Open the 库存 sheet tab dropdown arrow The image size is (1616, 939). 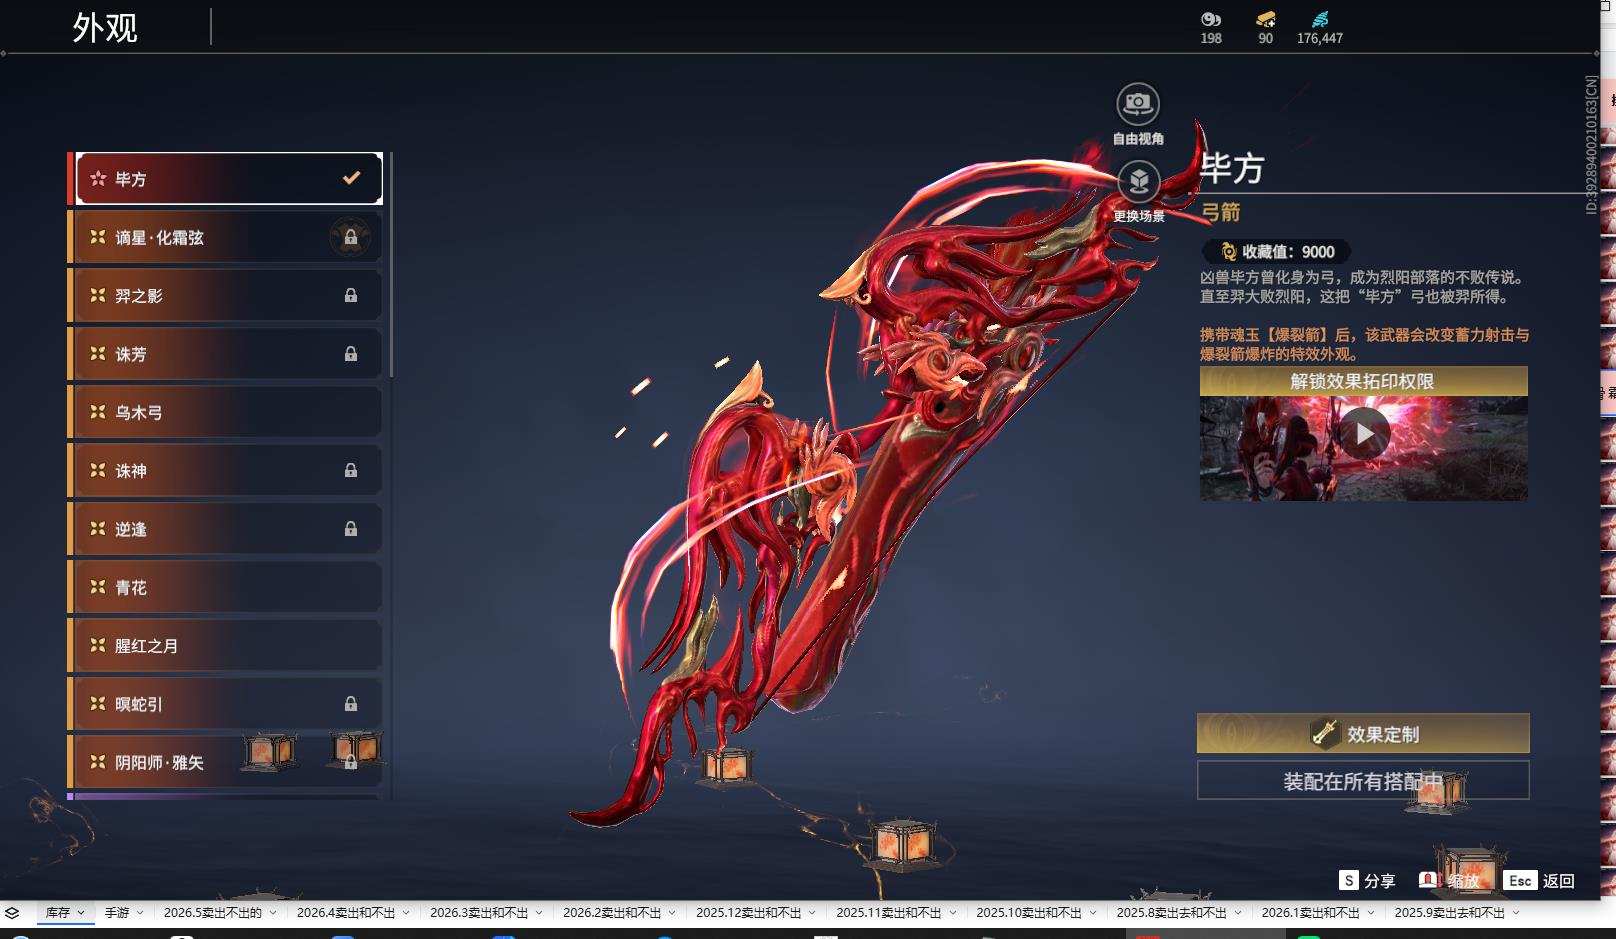81,913
